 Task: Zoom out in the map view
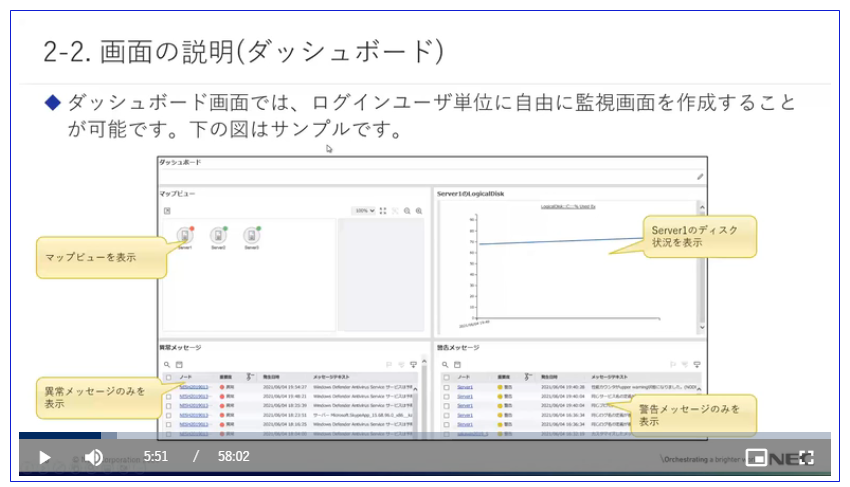point(407,211)
